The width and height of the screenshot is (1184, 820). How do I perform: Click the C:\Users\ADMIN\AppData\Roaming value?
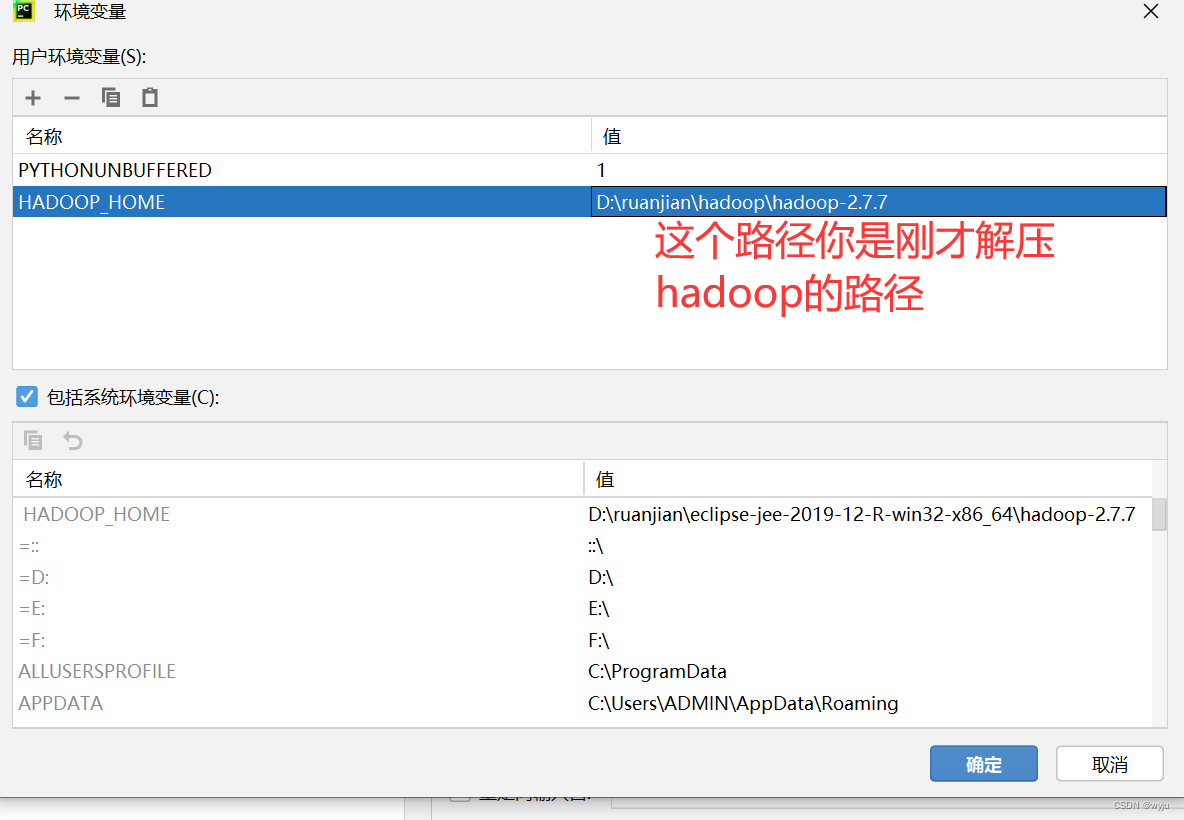[743, 703]
